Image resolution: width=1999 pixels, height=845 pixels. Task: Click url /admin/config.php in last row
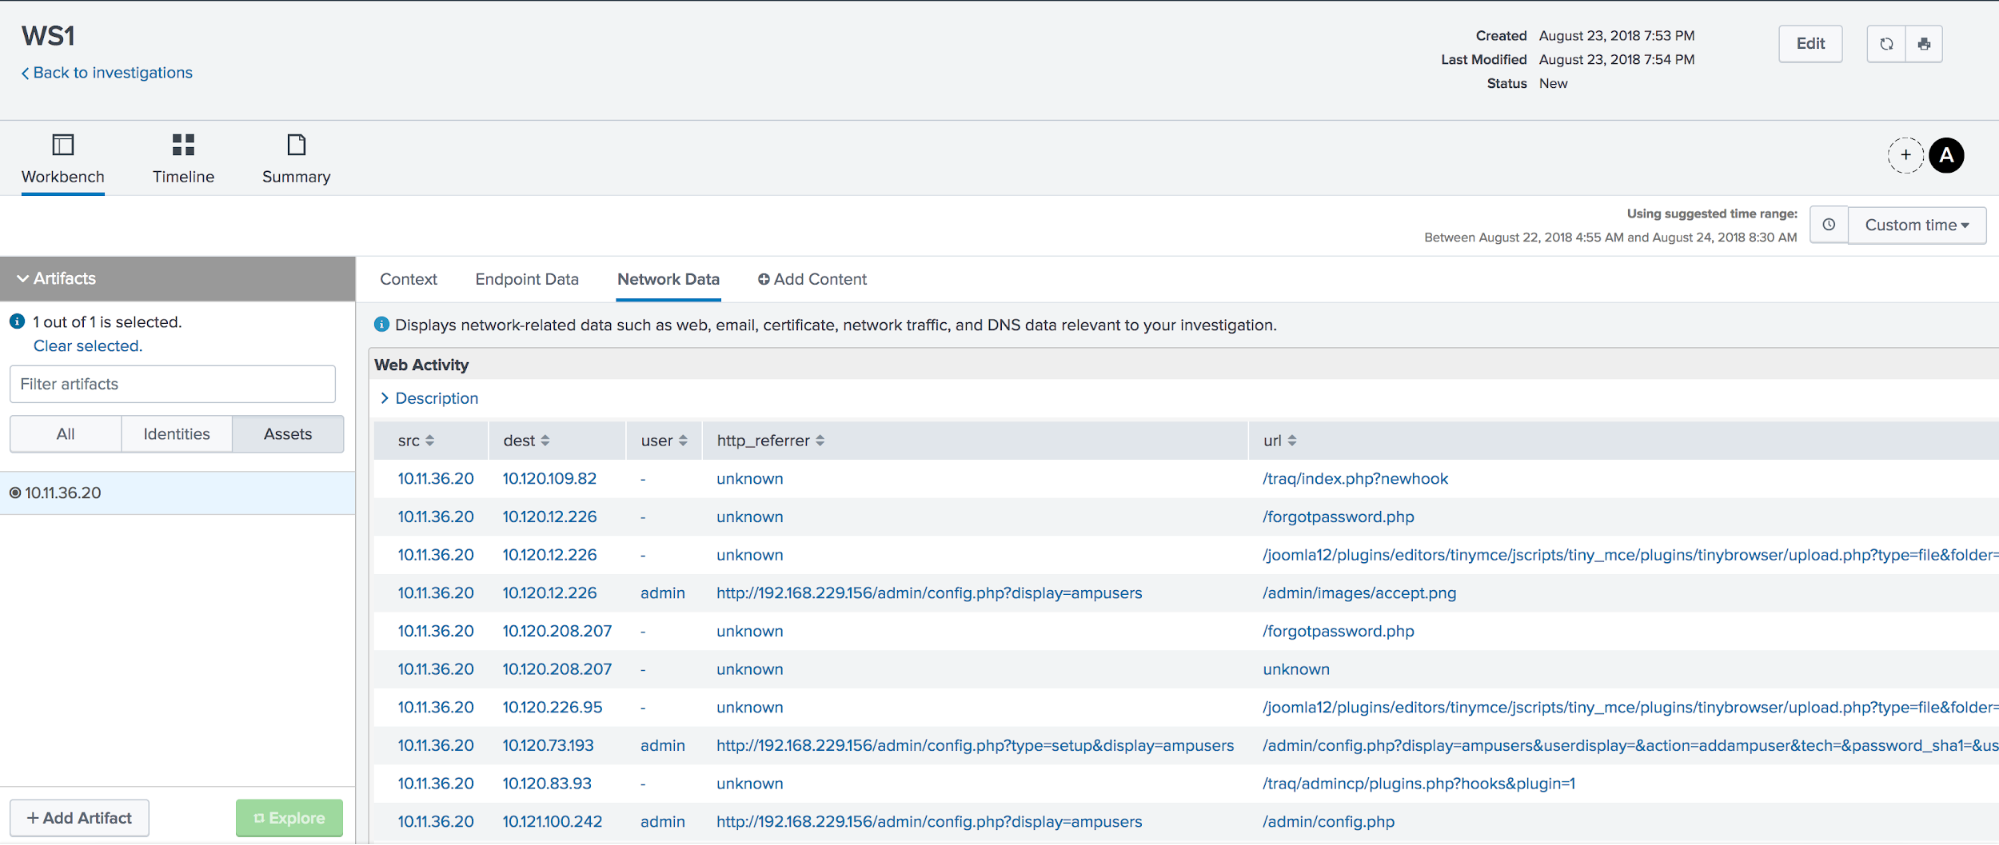(1328, 822)
